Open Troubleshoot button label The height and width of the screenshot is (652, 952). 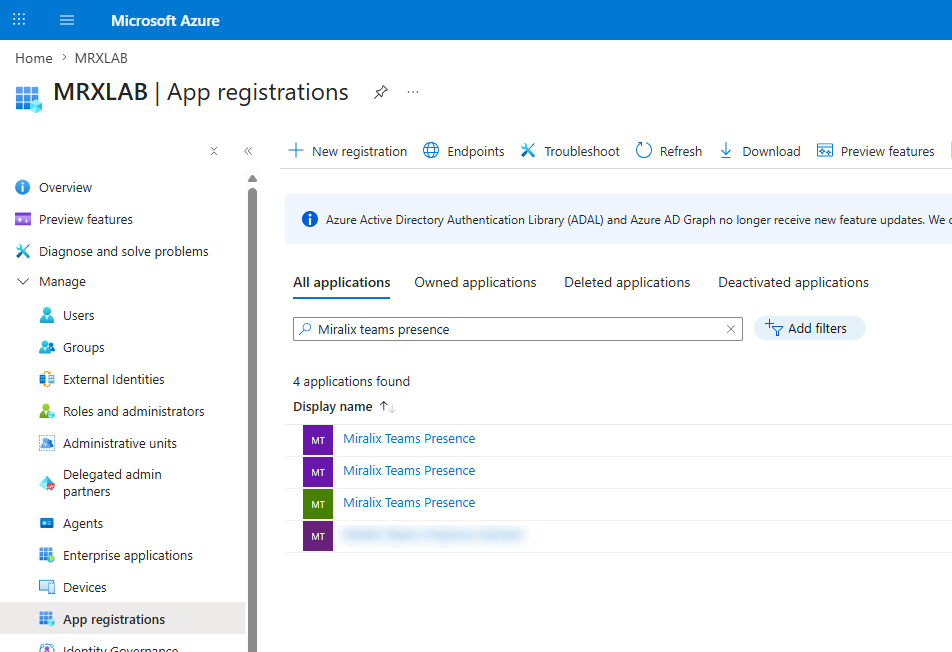click(x=582, y=152)
